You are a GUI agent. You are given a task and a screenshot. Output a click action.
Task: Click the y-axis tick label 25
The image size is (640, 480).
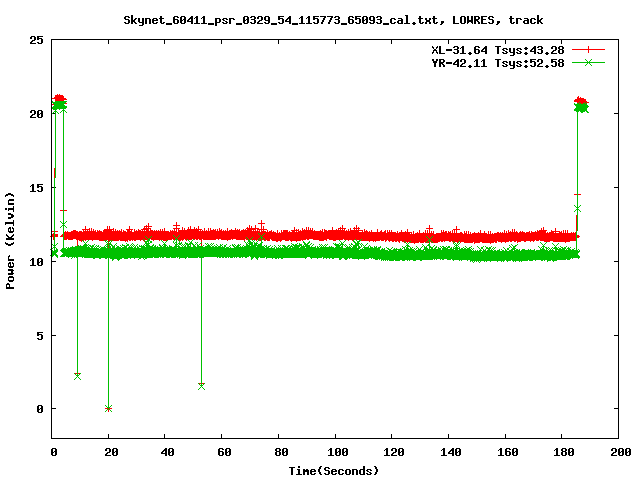[36, 40]
